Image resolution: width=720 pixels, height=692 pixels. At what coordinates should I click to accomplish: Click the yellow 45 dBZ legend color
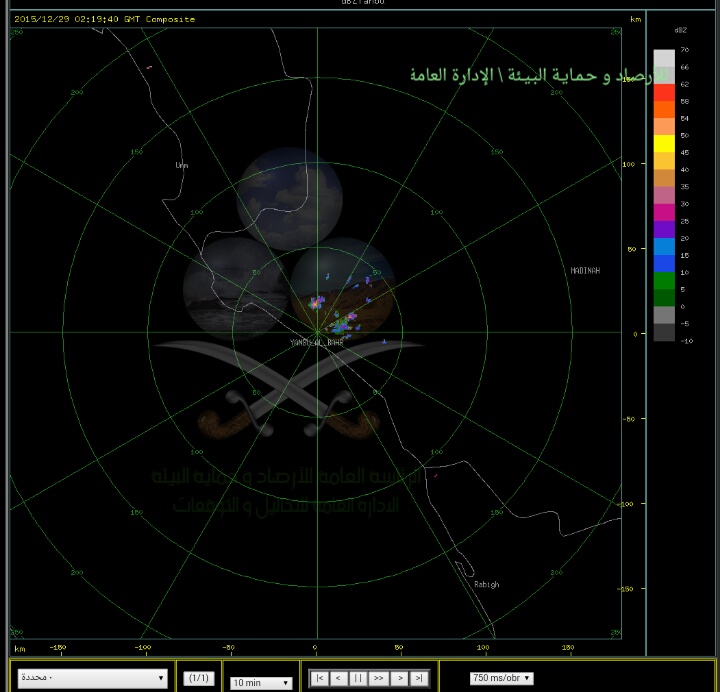pos(664,144)
